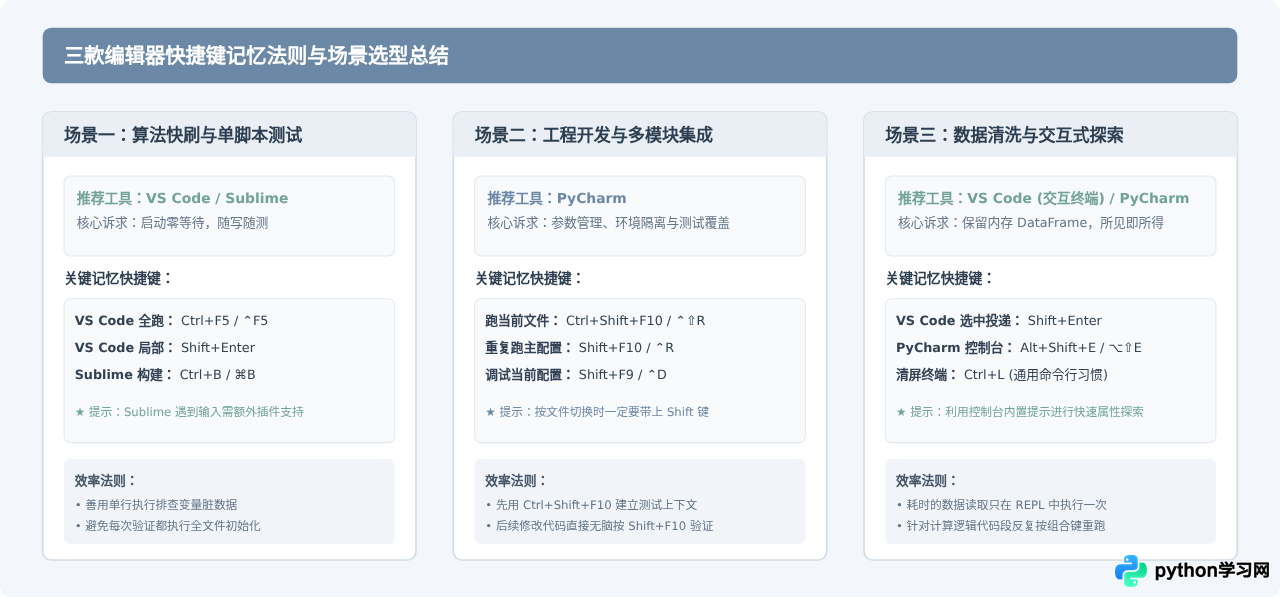Viewport: 1280px width, 598px height.
Task: Select heading 场景三:数据清洗与交互式探索
Action: pos(1004,134)
